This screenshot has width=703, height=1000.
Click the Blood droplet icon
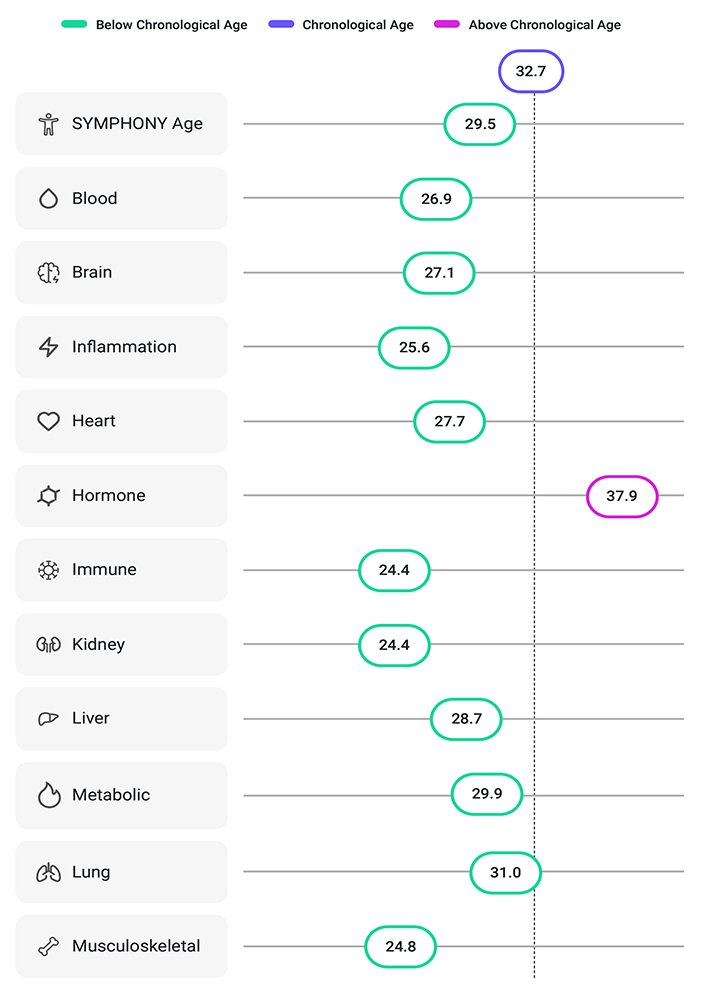pos(48,198)
